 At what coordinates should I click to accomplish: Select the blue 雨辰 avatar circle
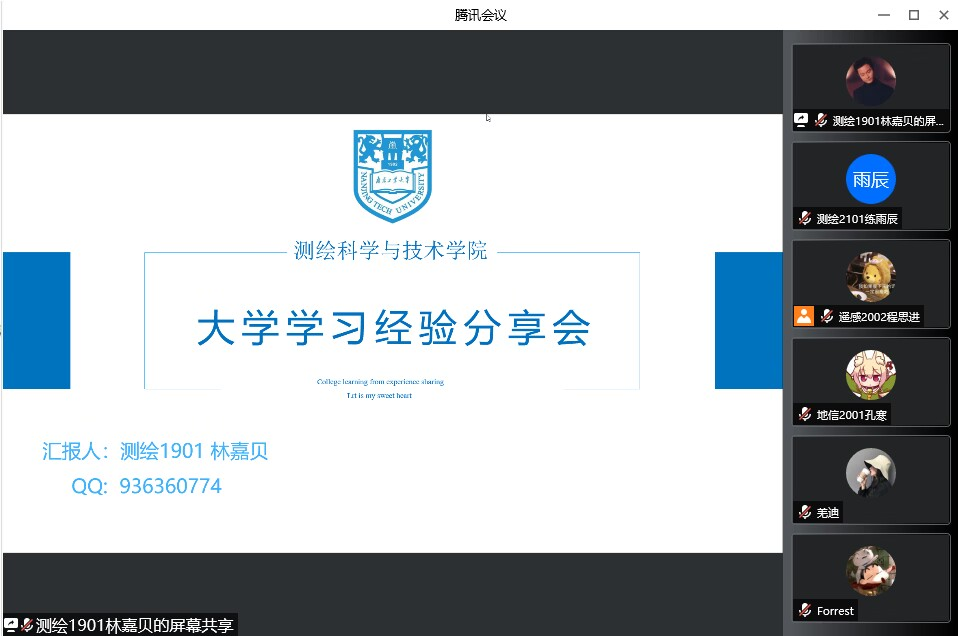pyautogui.click(x=870, y=180)
